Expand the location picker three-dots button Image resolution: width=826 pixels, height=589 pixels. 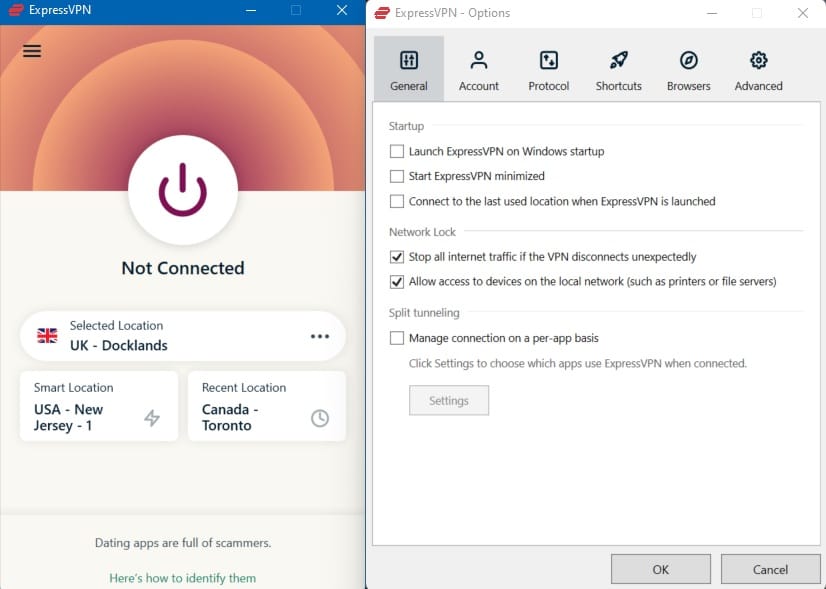coord(320,336)
